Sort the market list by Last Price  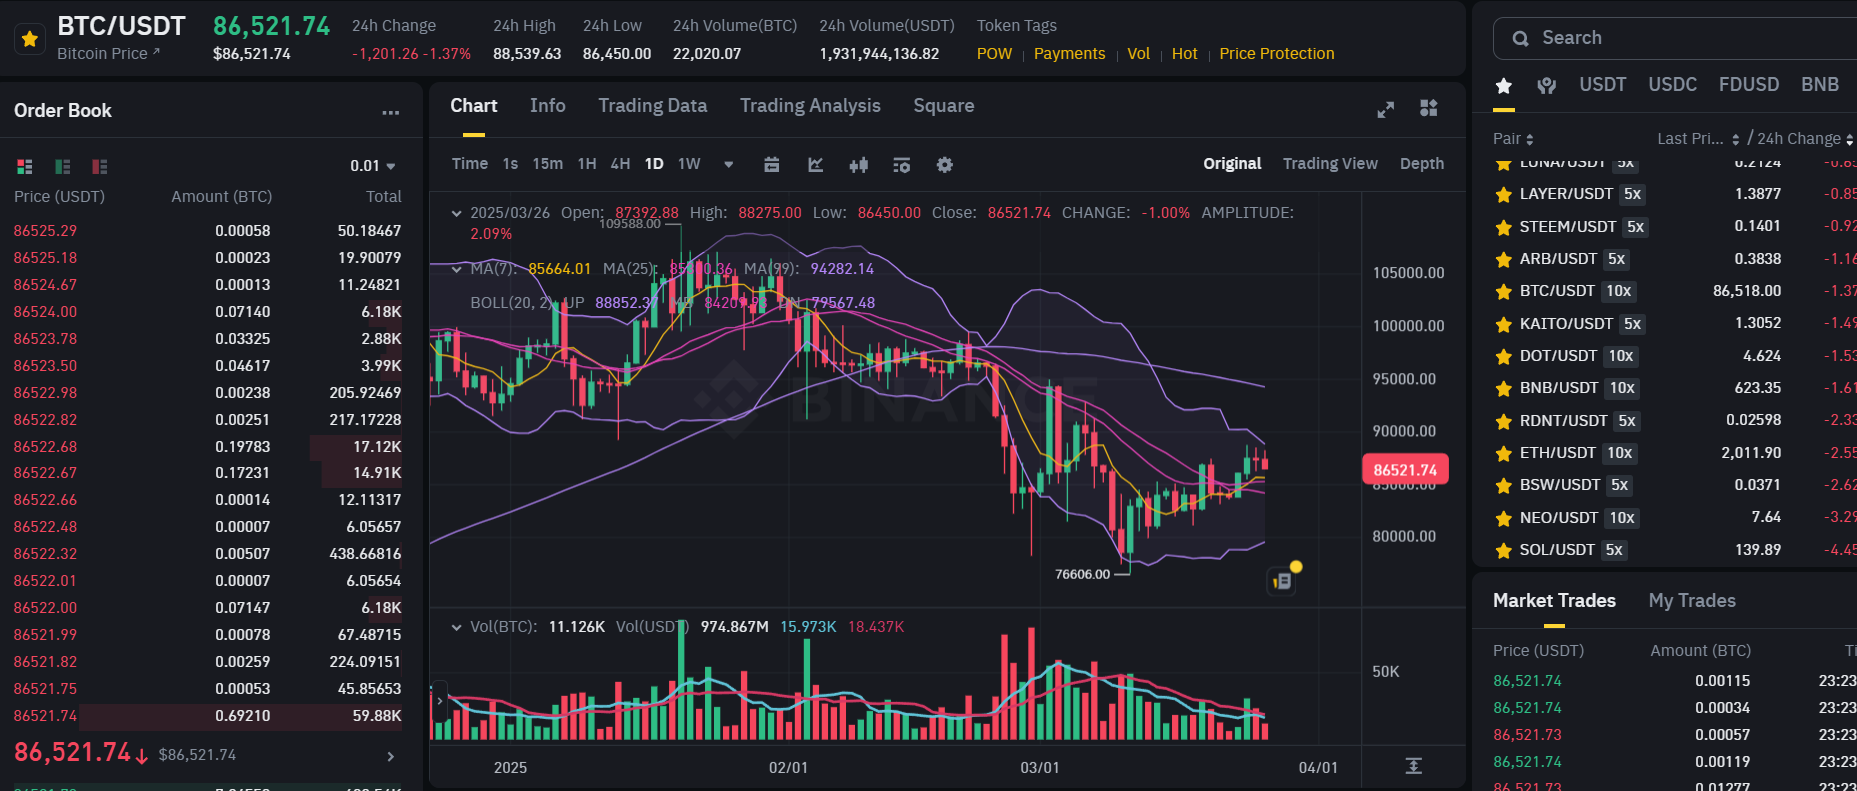pyautogui.click(x=1698, y=139)
